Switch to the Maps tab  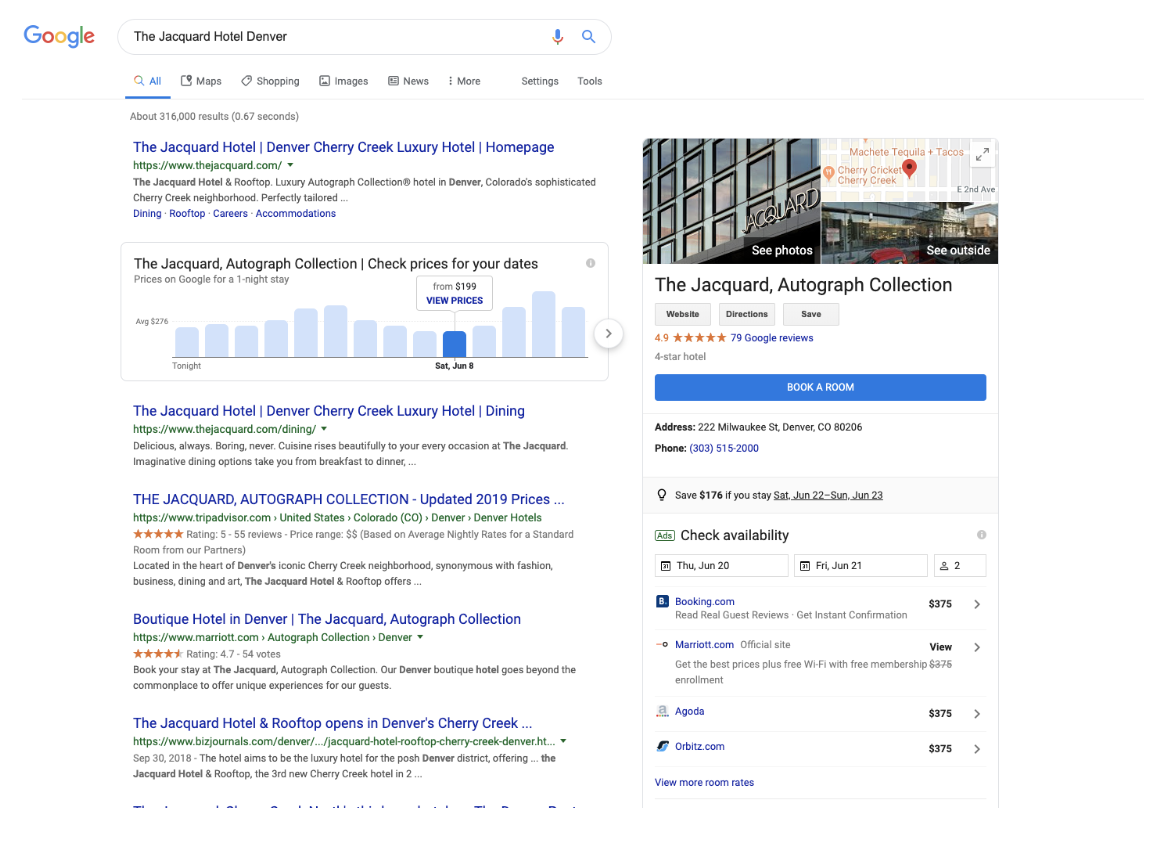201,81
